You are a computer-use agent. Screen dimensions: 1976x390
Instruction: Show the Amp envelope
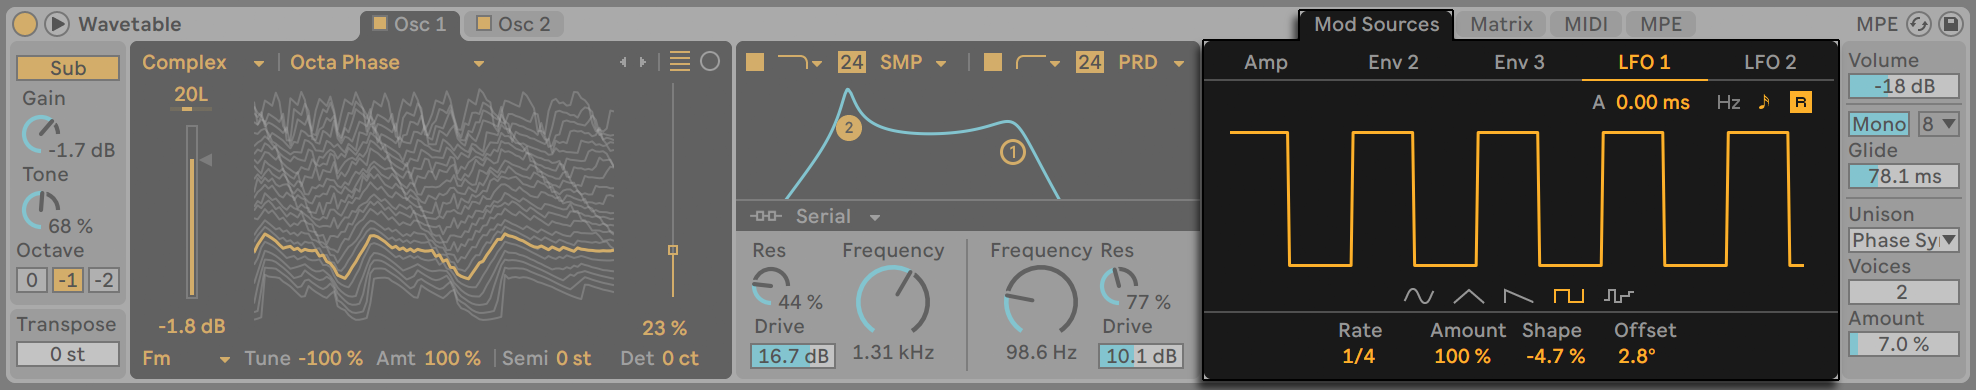[1266, 62]
